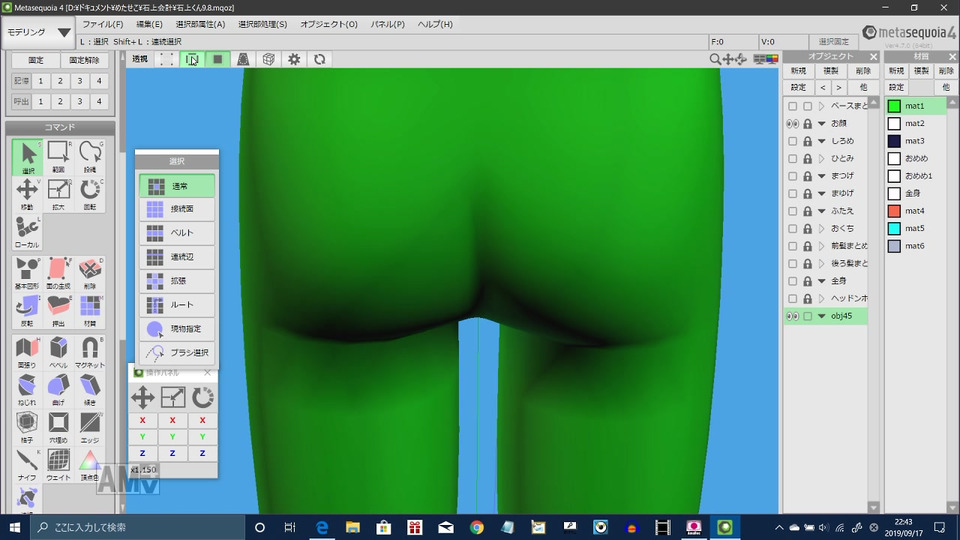Toggle lock box of obj45 object
Viewport: 960px width, 540px height.
[x=808, y=317]
